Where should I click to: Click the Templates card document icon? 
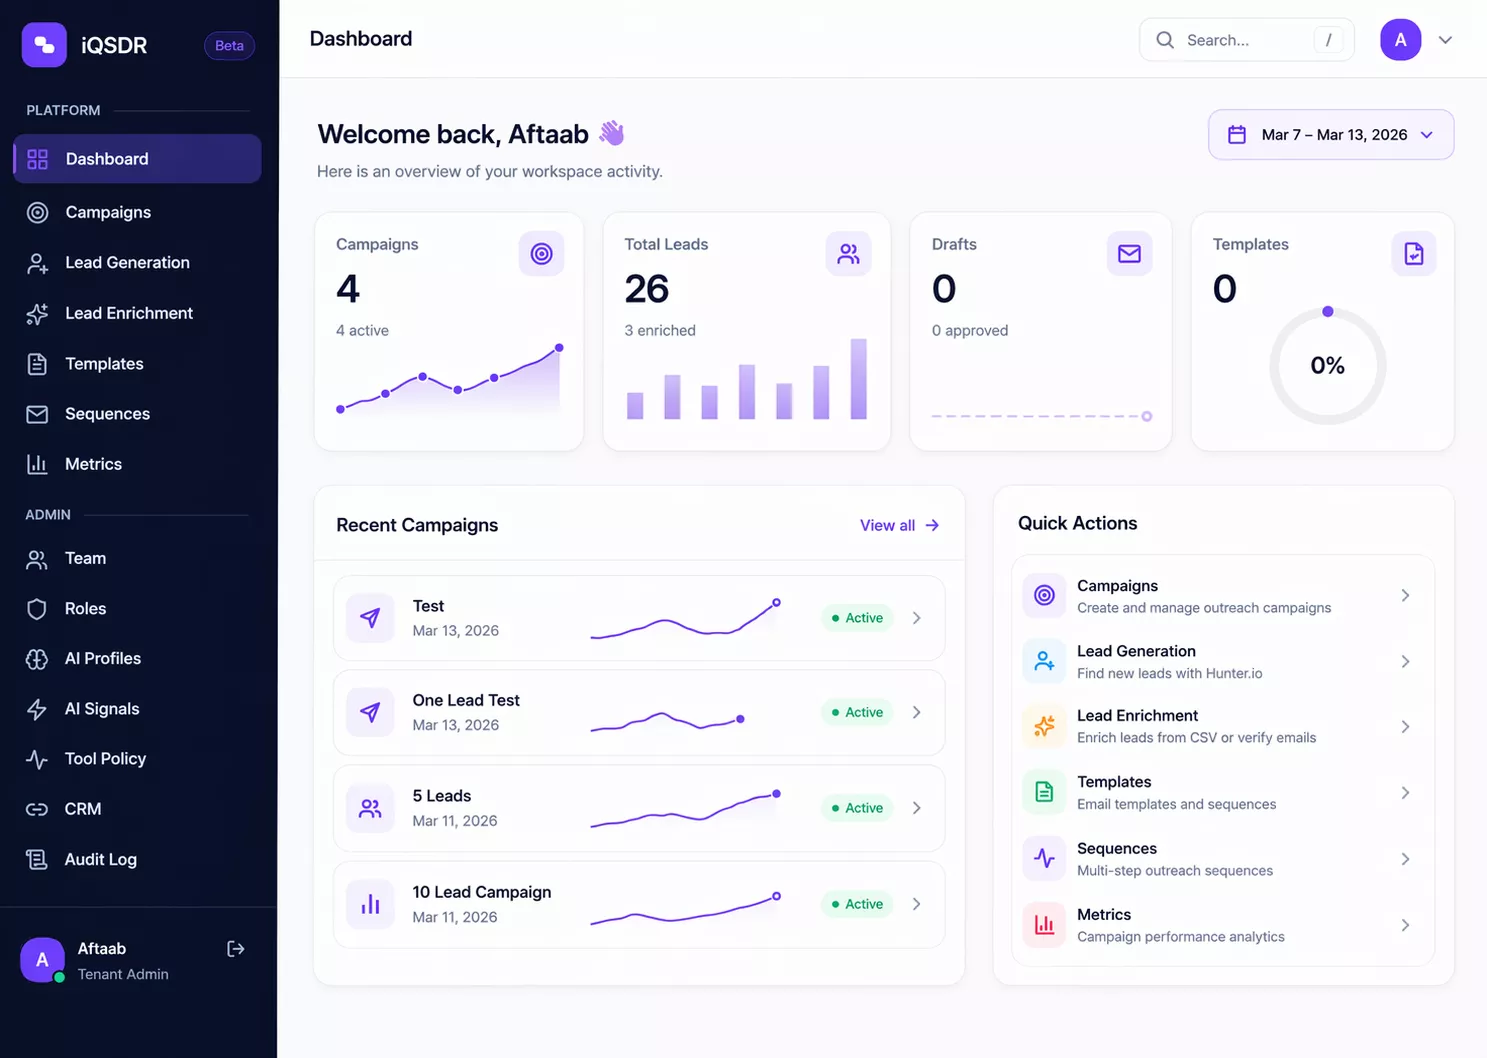pos(1414,254)
